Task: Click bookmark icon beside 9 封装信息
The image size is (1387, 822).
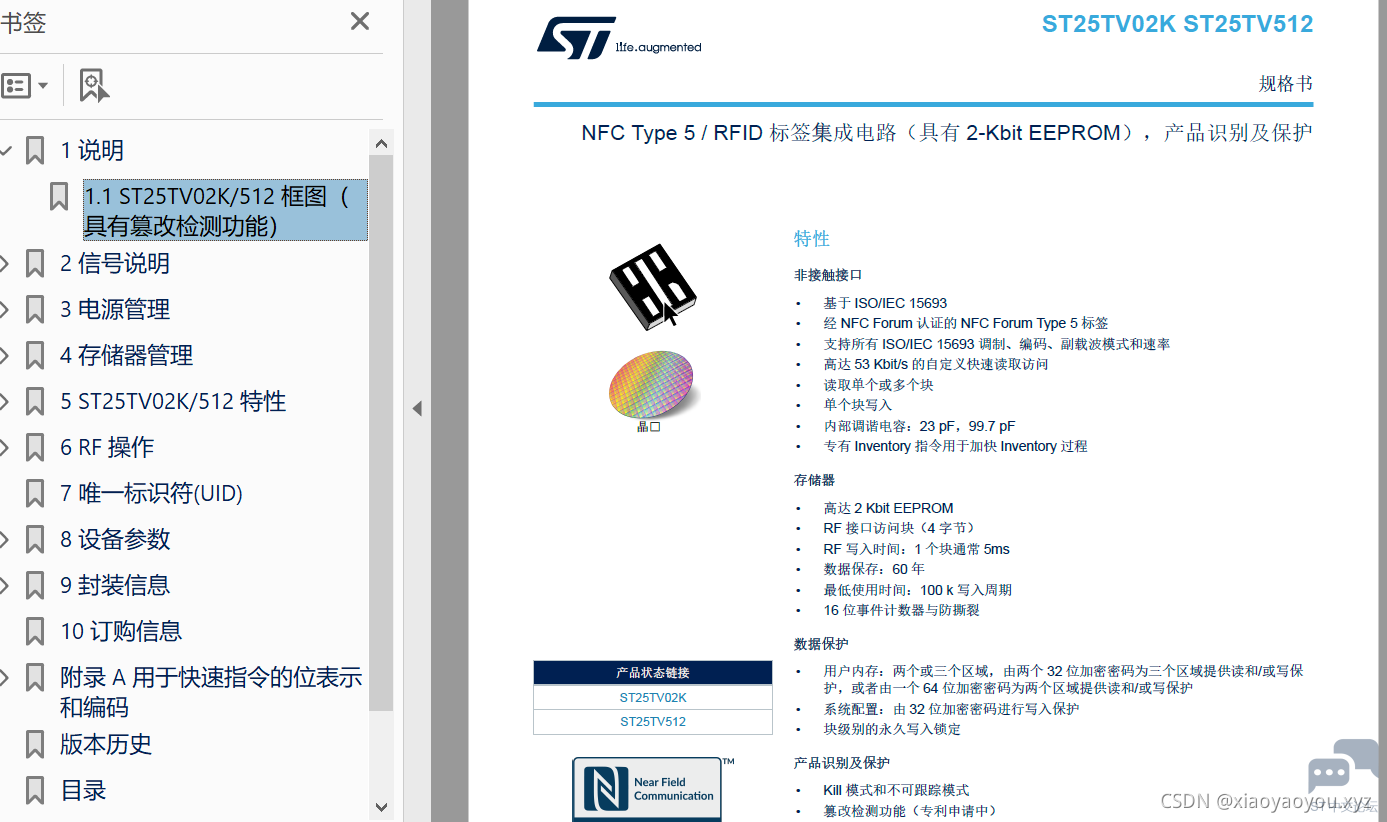Action: click(35, 586)
